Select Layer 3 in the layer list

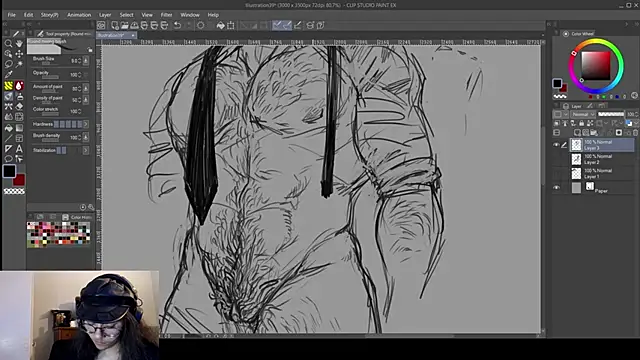pyautogui.click(x=602, y=145)
